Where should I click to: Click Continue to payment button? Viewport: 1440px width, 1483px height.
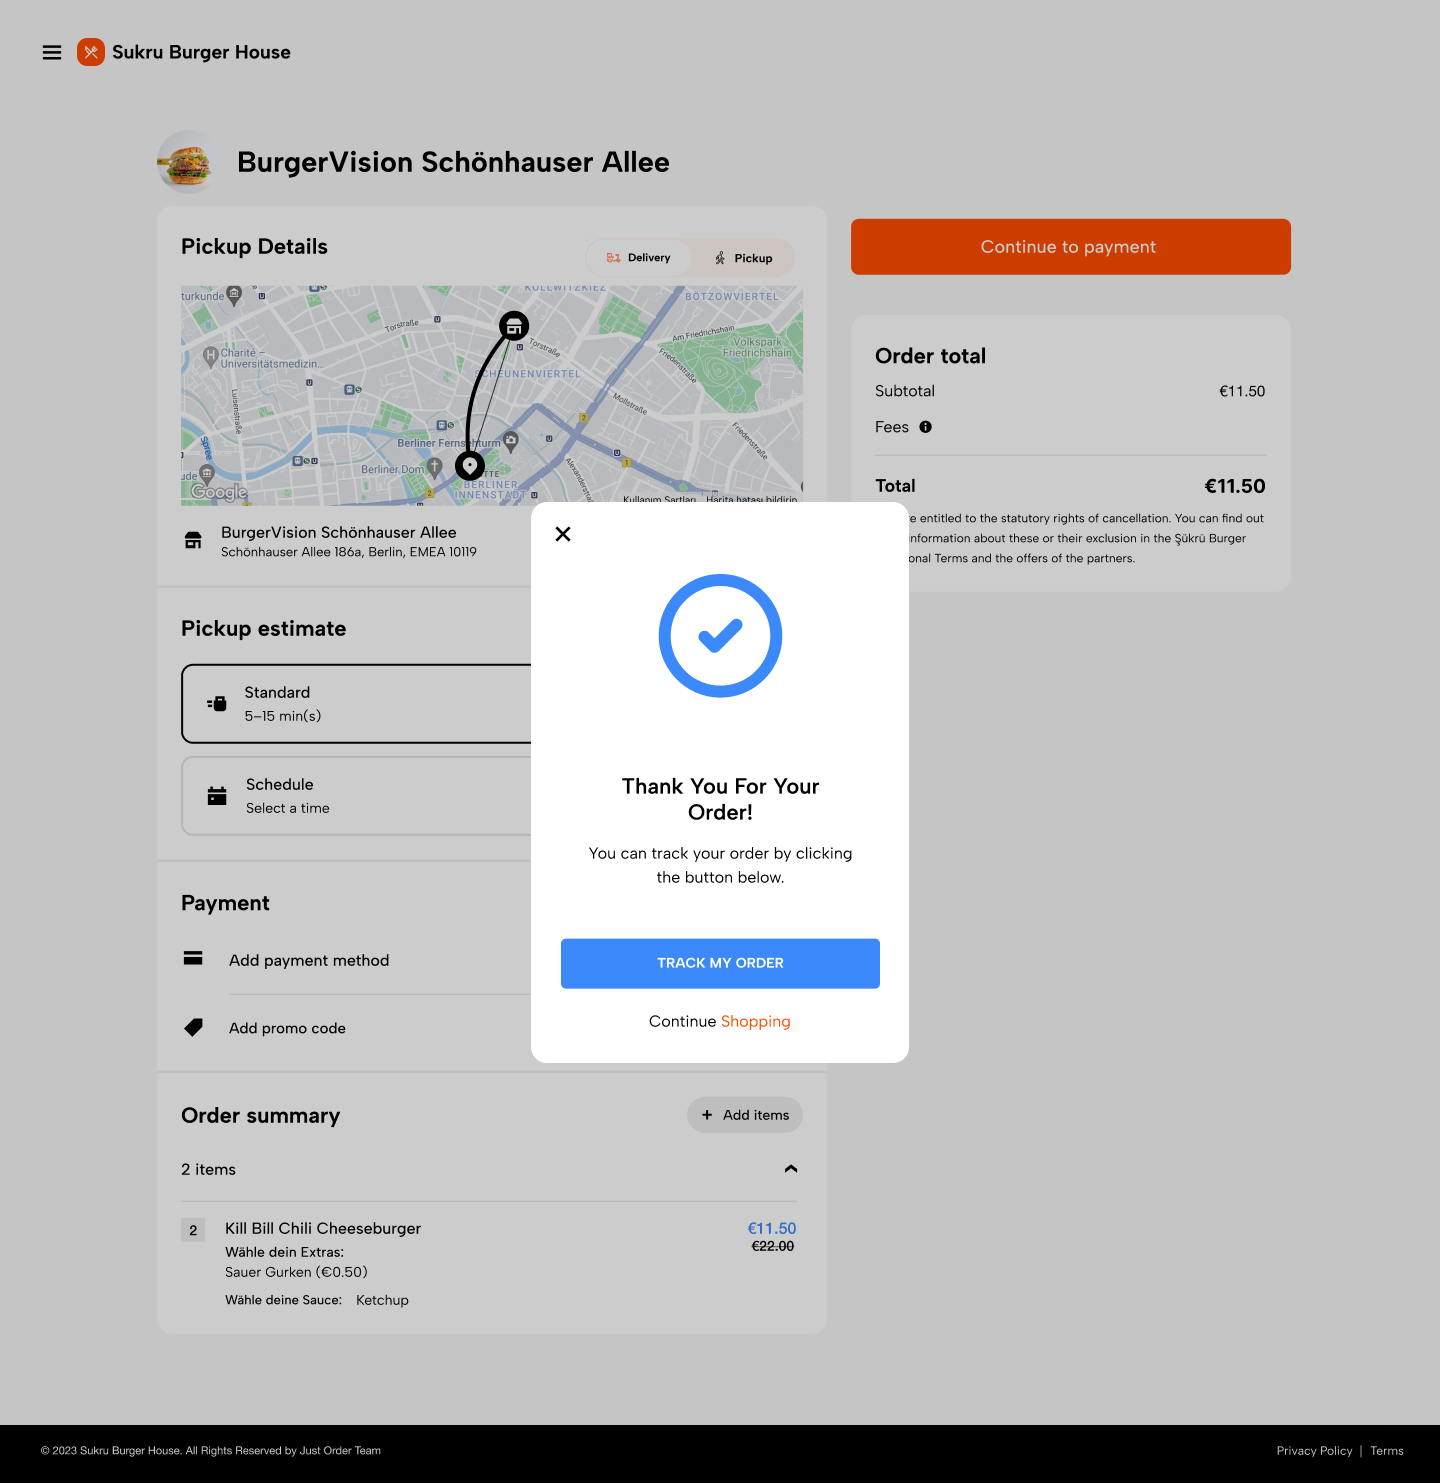pos(1070,247)
